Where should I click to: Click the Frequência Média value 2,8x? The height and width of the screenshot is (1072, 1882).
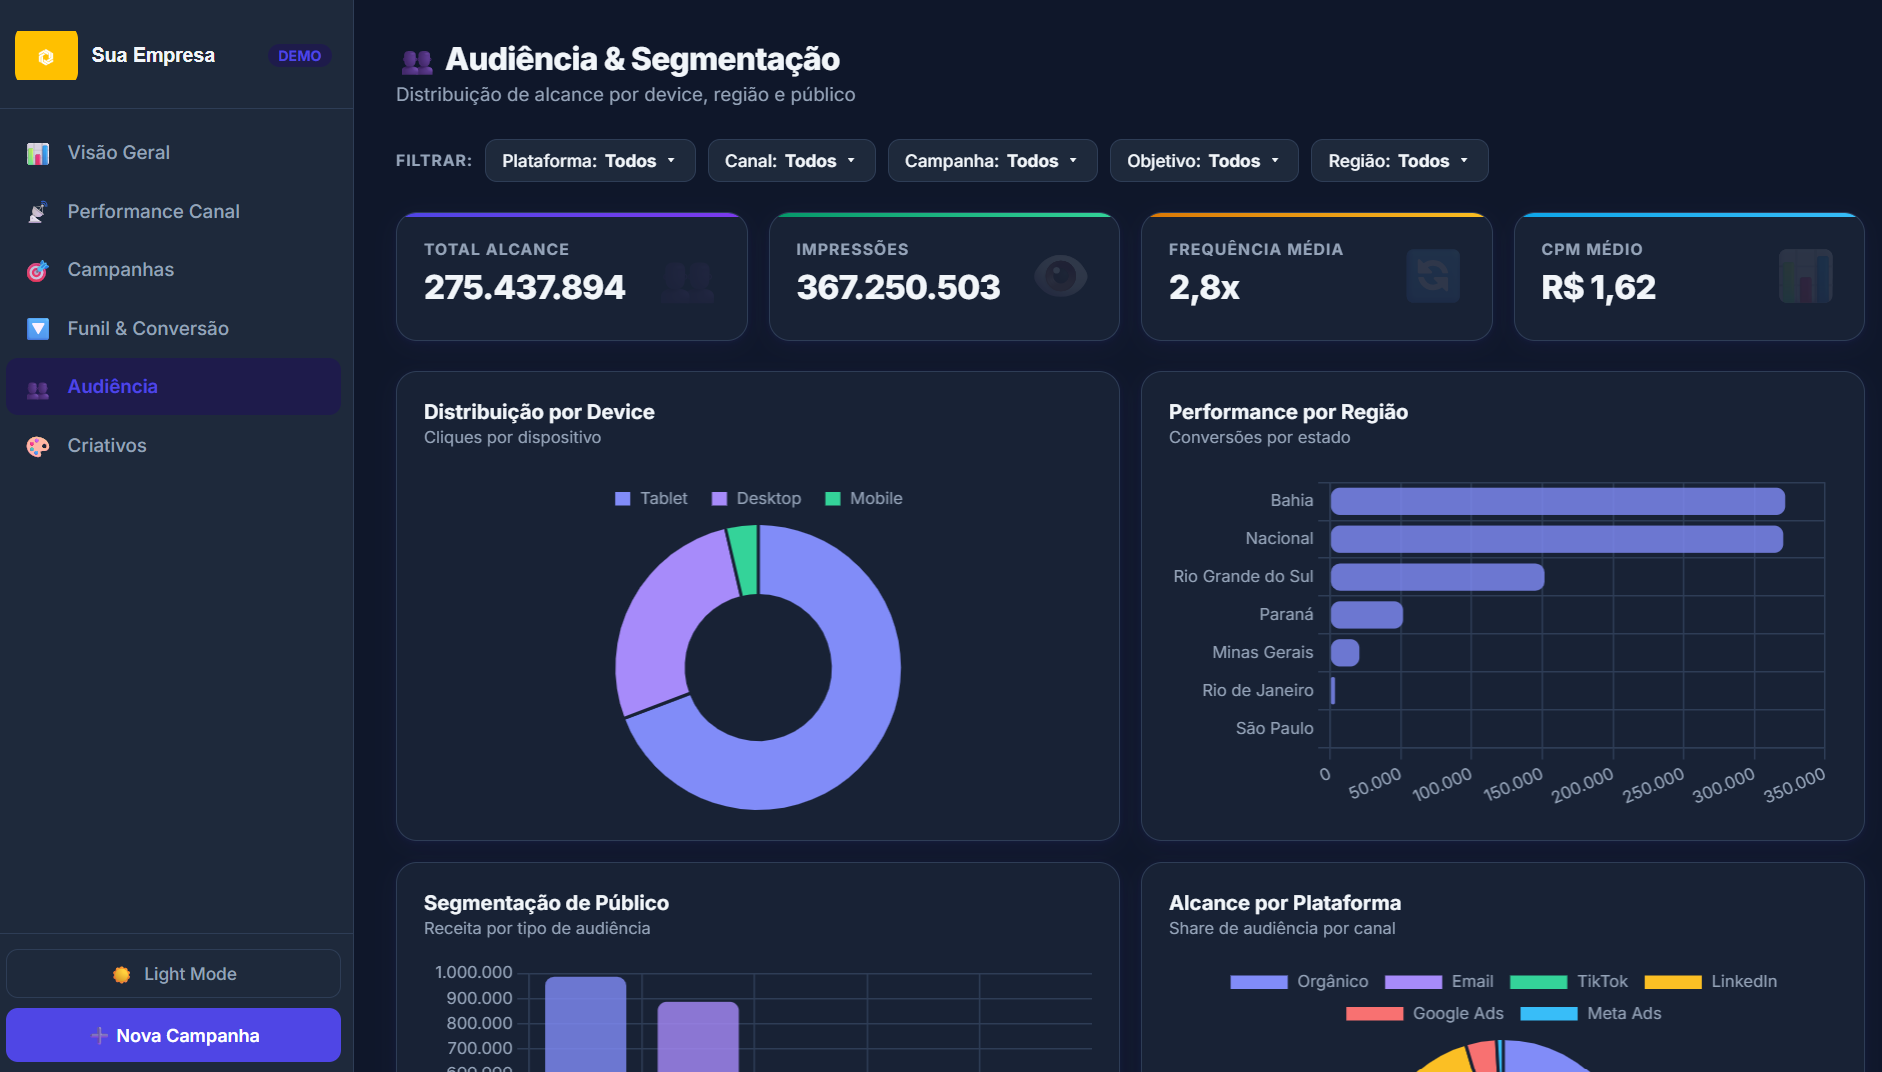[x=1204, y=288]
